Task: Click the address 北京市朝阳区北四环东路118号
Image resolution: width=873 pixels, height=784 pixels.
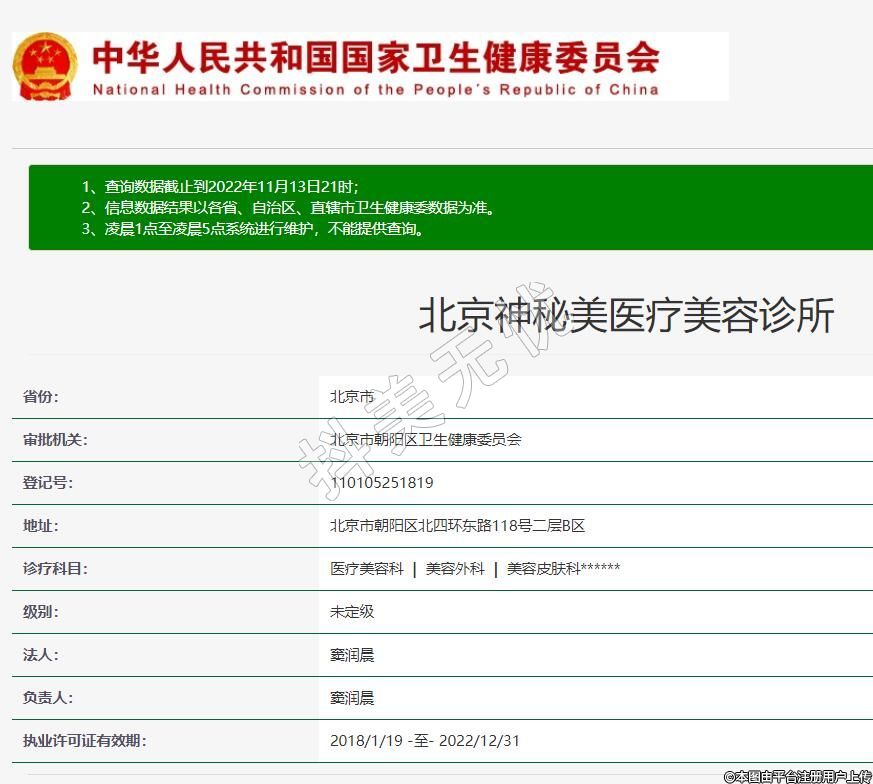Action: click(x=457, y=526)
